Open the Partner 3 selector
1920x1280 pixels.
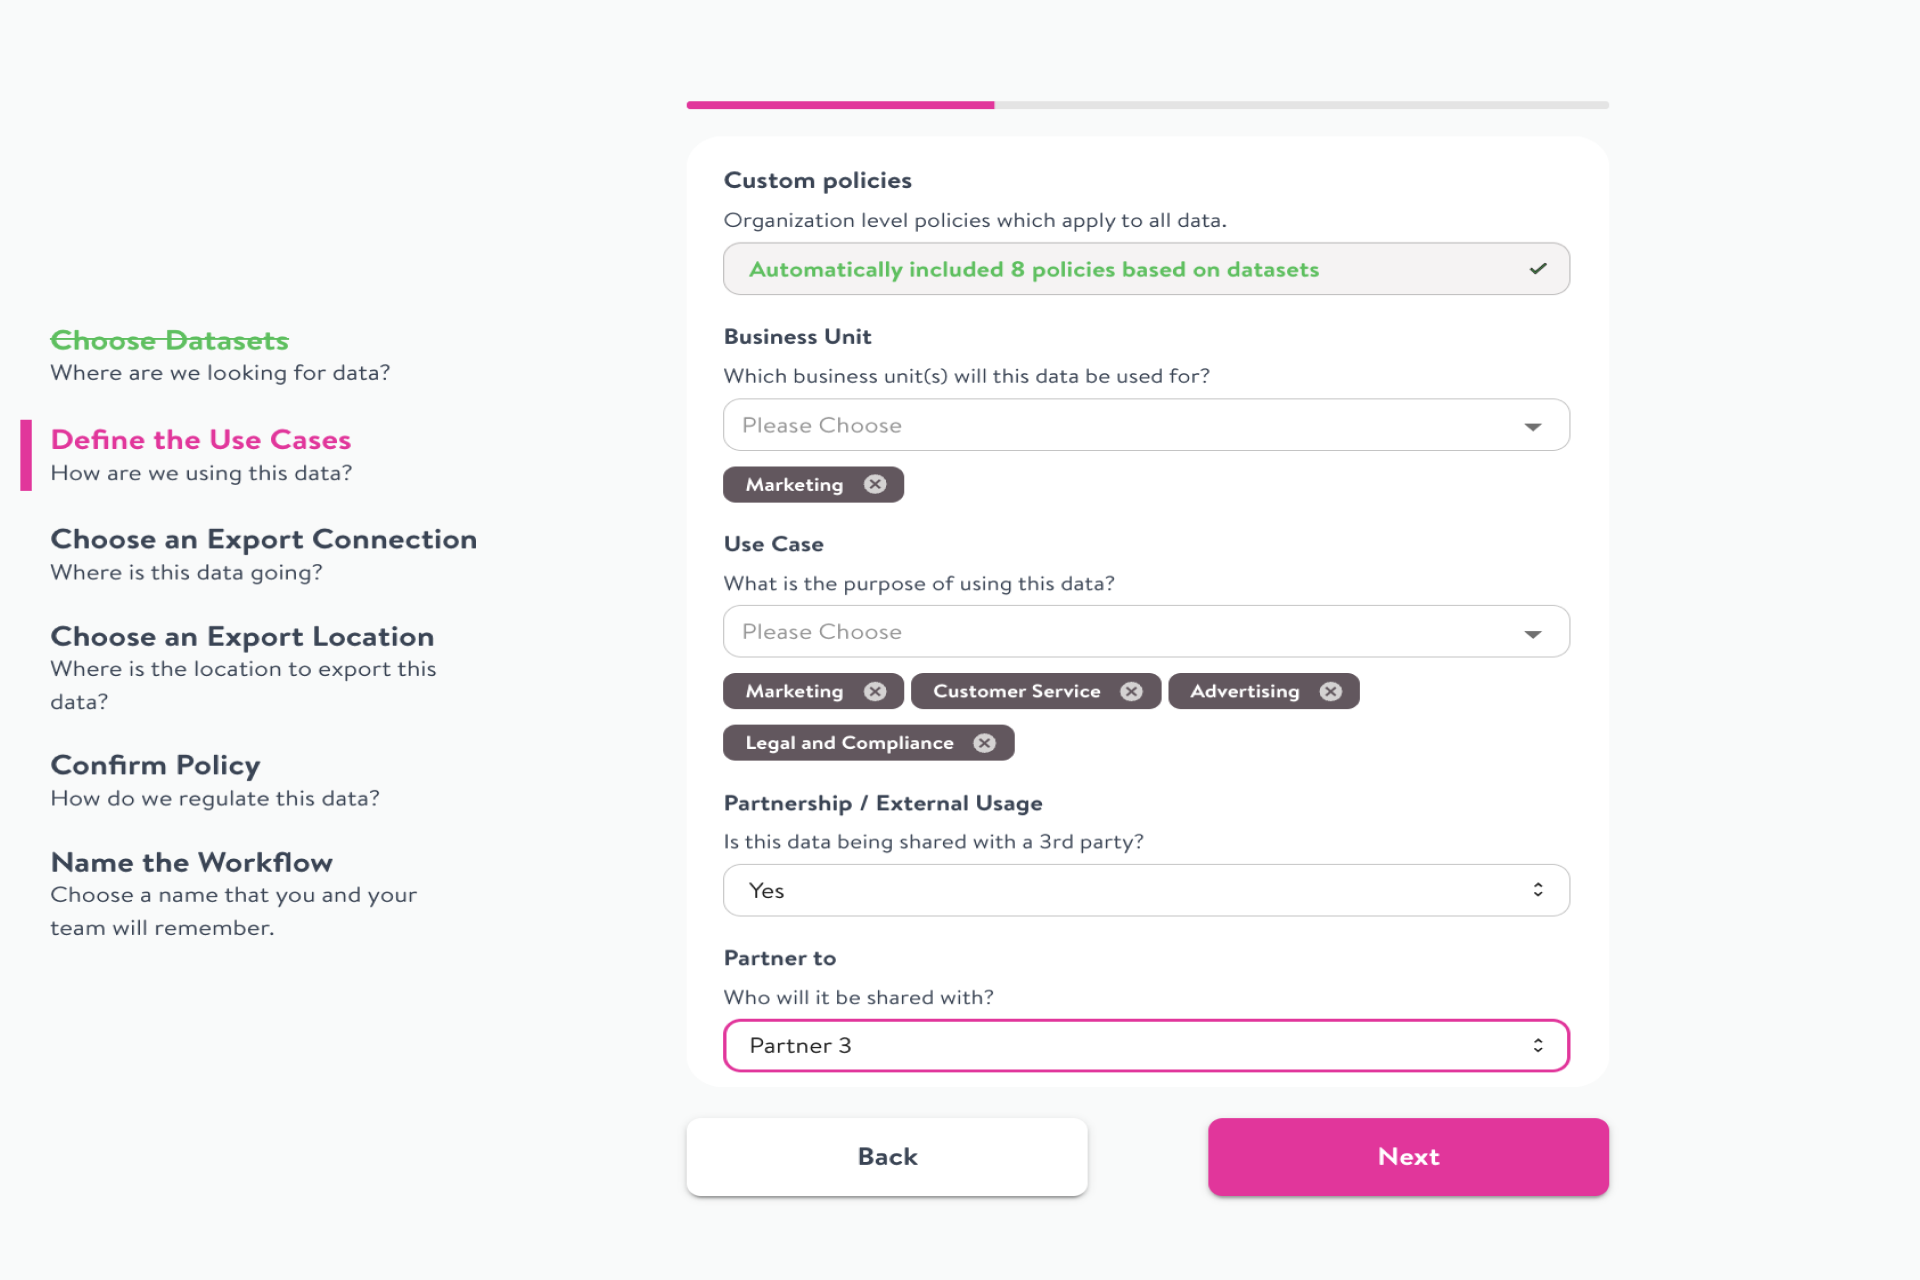click(1146, 1046)
